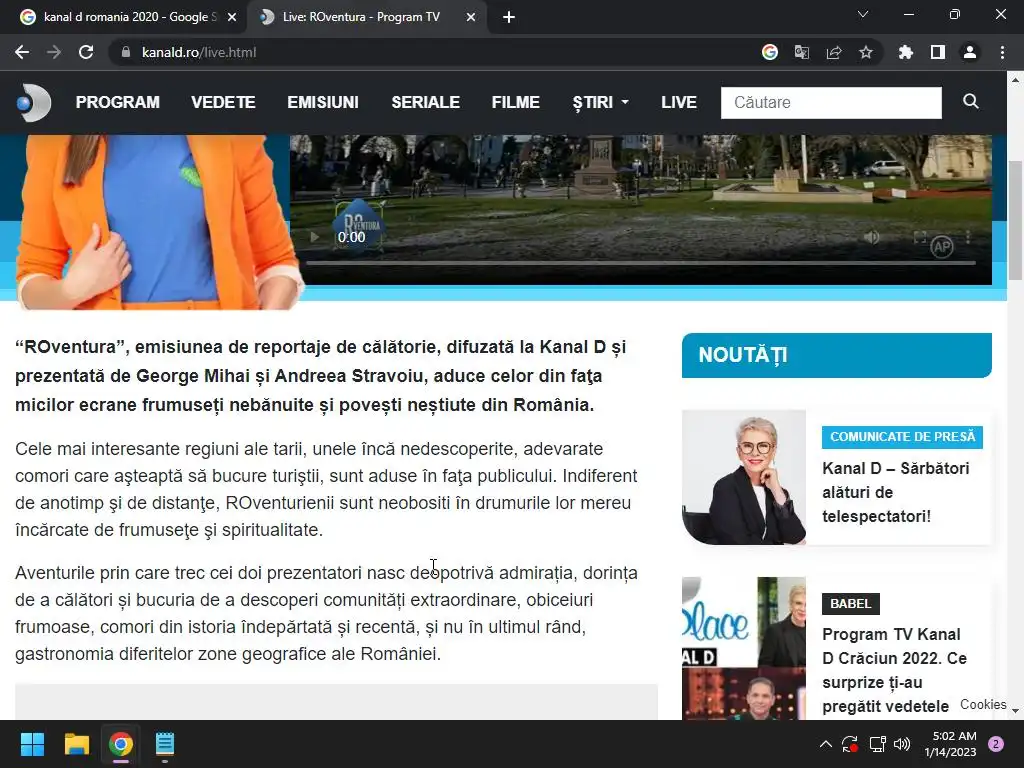Image resolution: width=1024 pixels, height=768 pixels.
Task: Click the Căutare search field
Action: coord(831,103)
